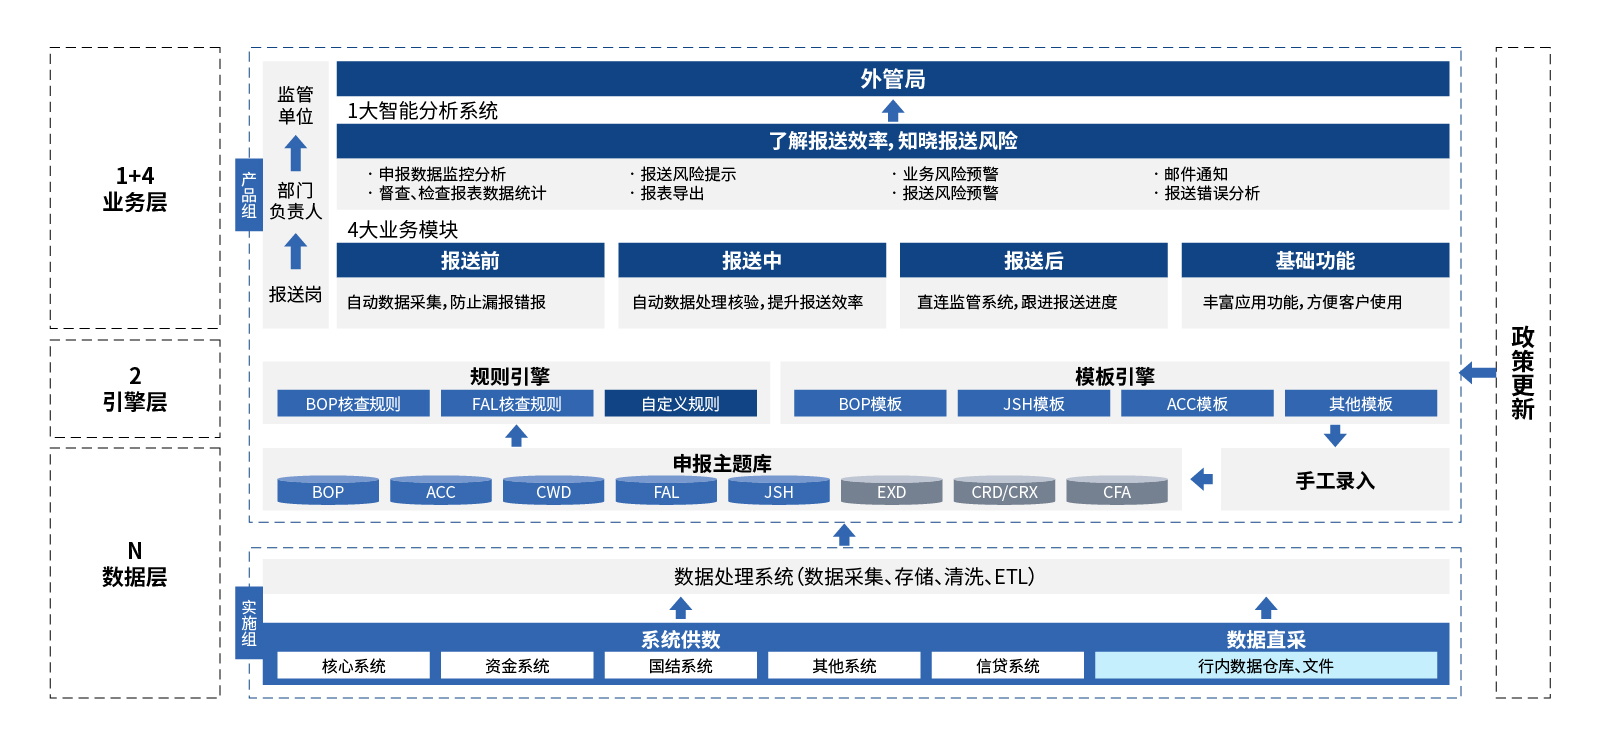The width and height of the screenshot is (1601, 746).
Task: Select the 报送前 module header
Action: (470, 260)
